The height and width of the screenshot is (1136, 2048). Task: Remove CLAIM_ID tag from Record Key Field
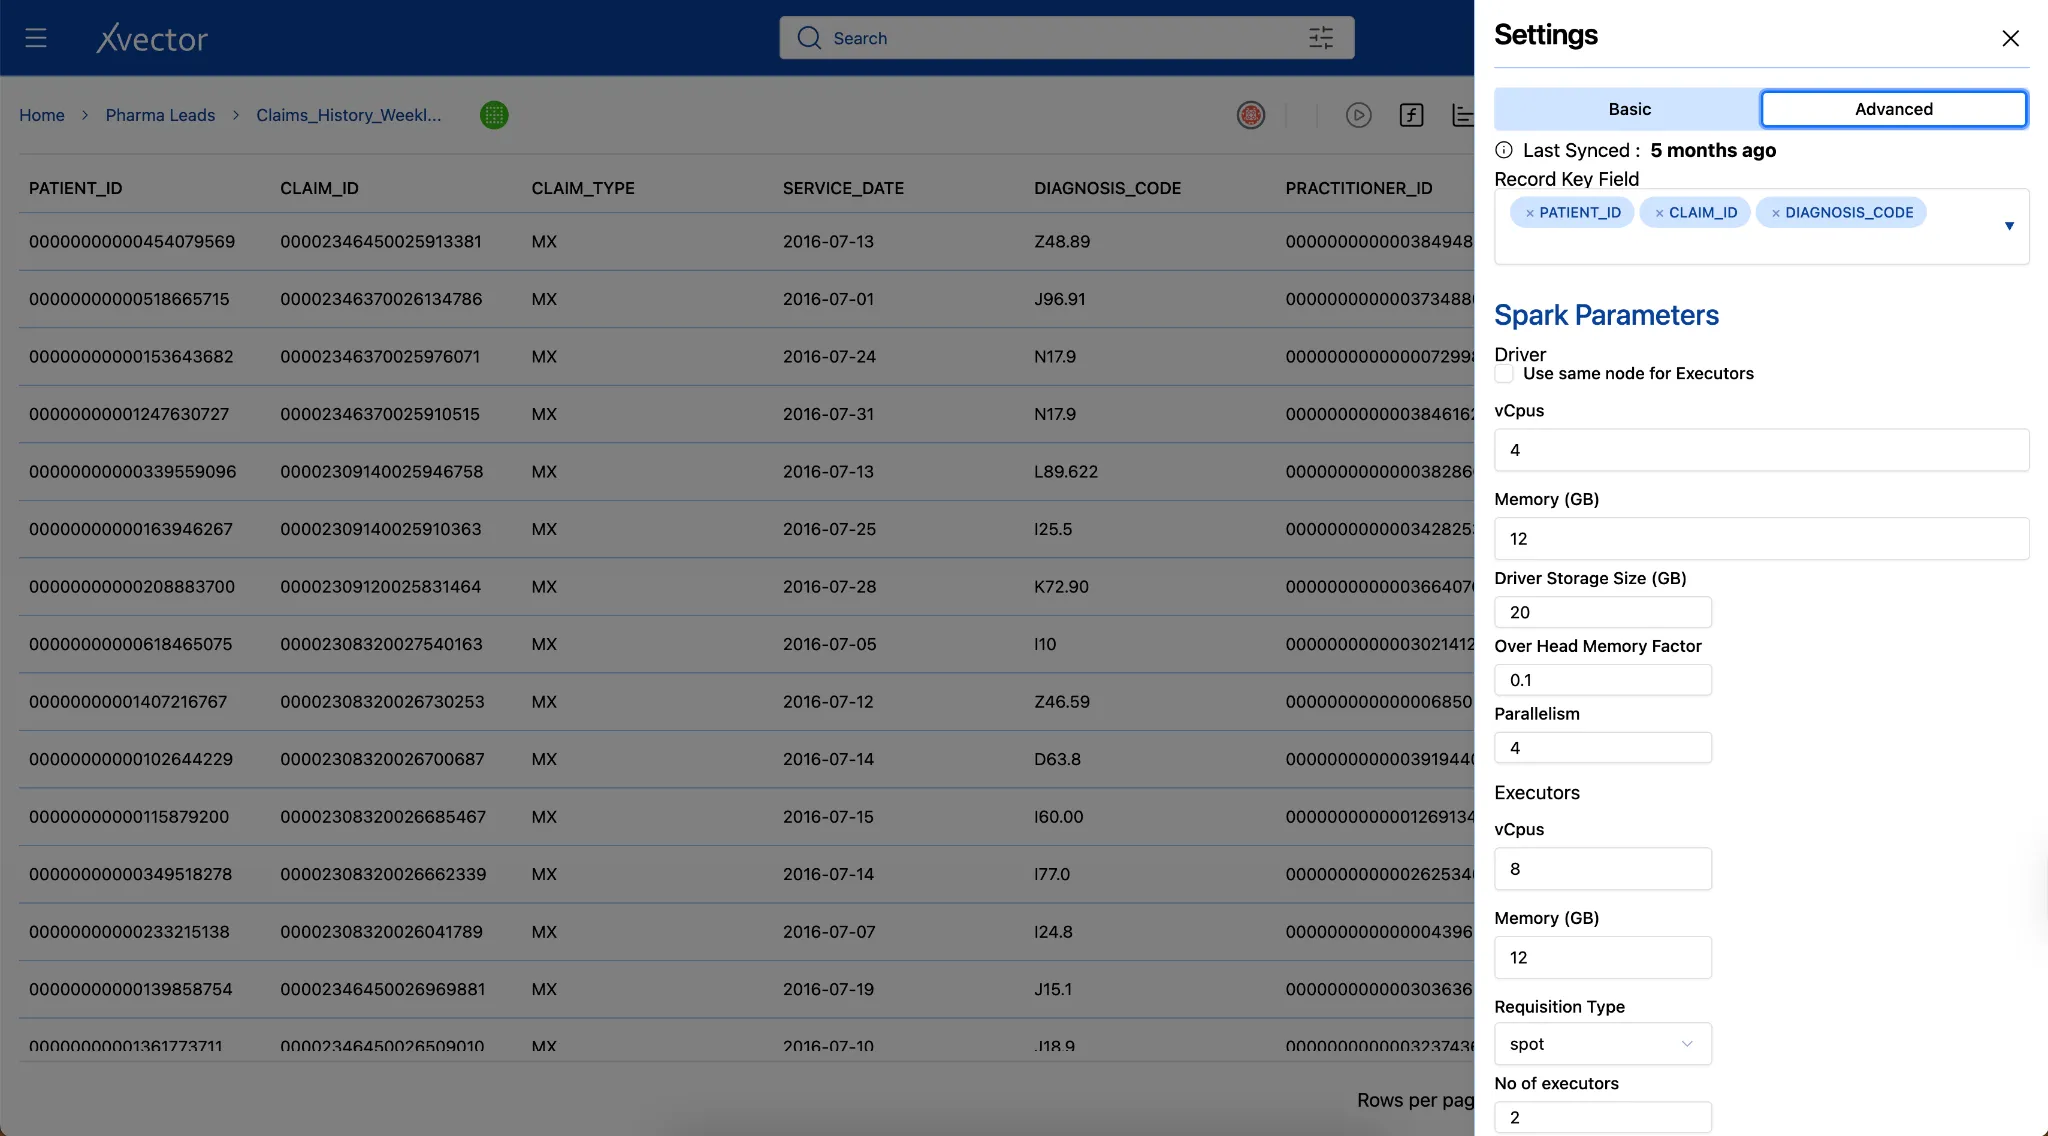tap(1659, 213)
